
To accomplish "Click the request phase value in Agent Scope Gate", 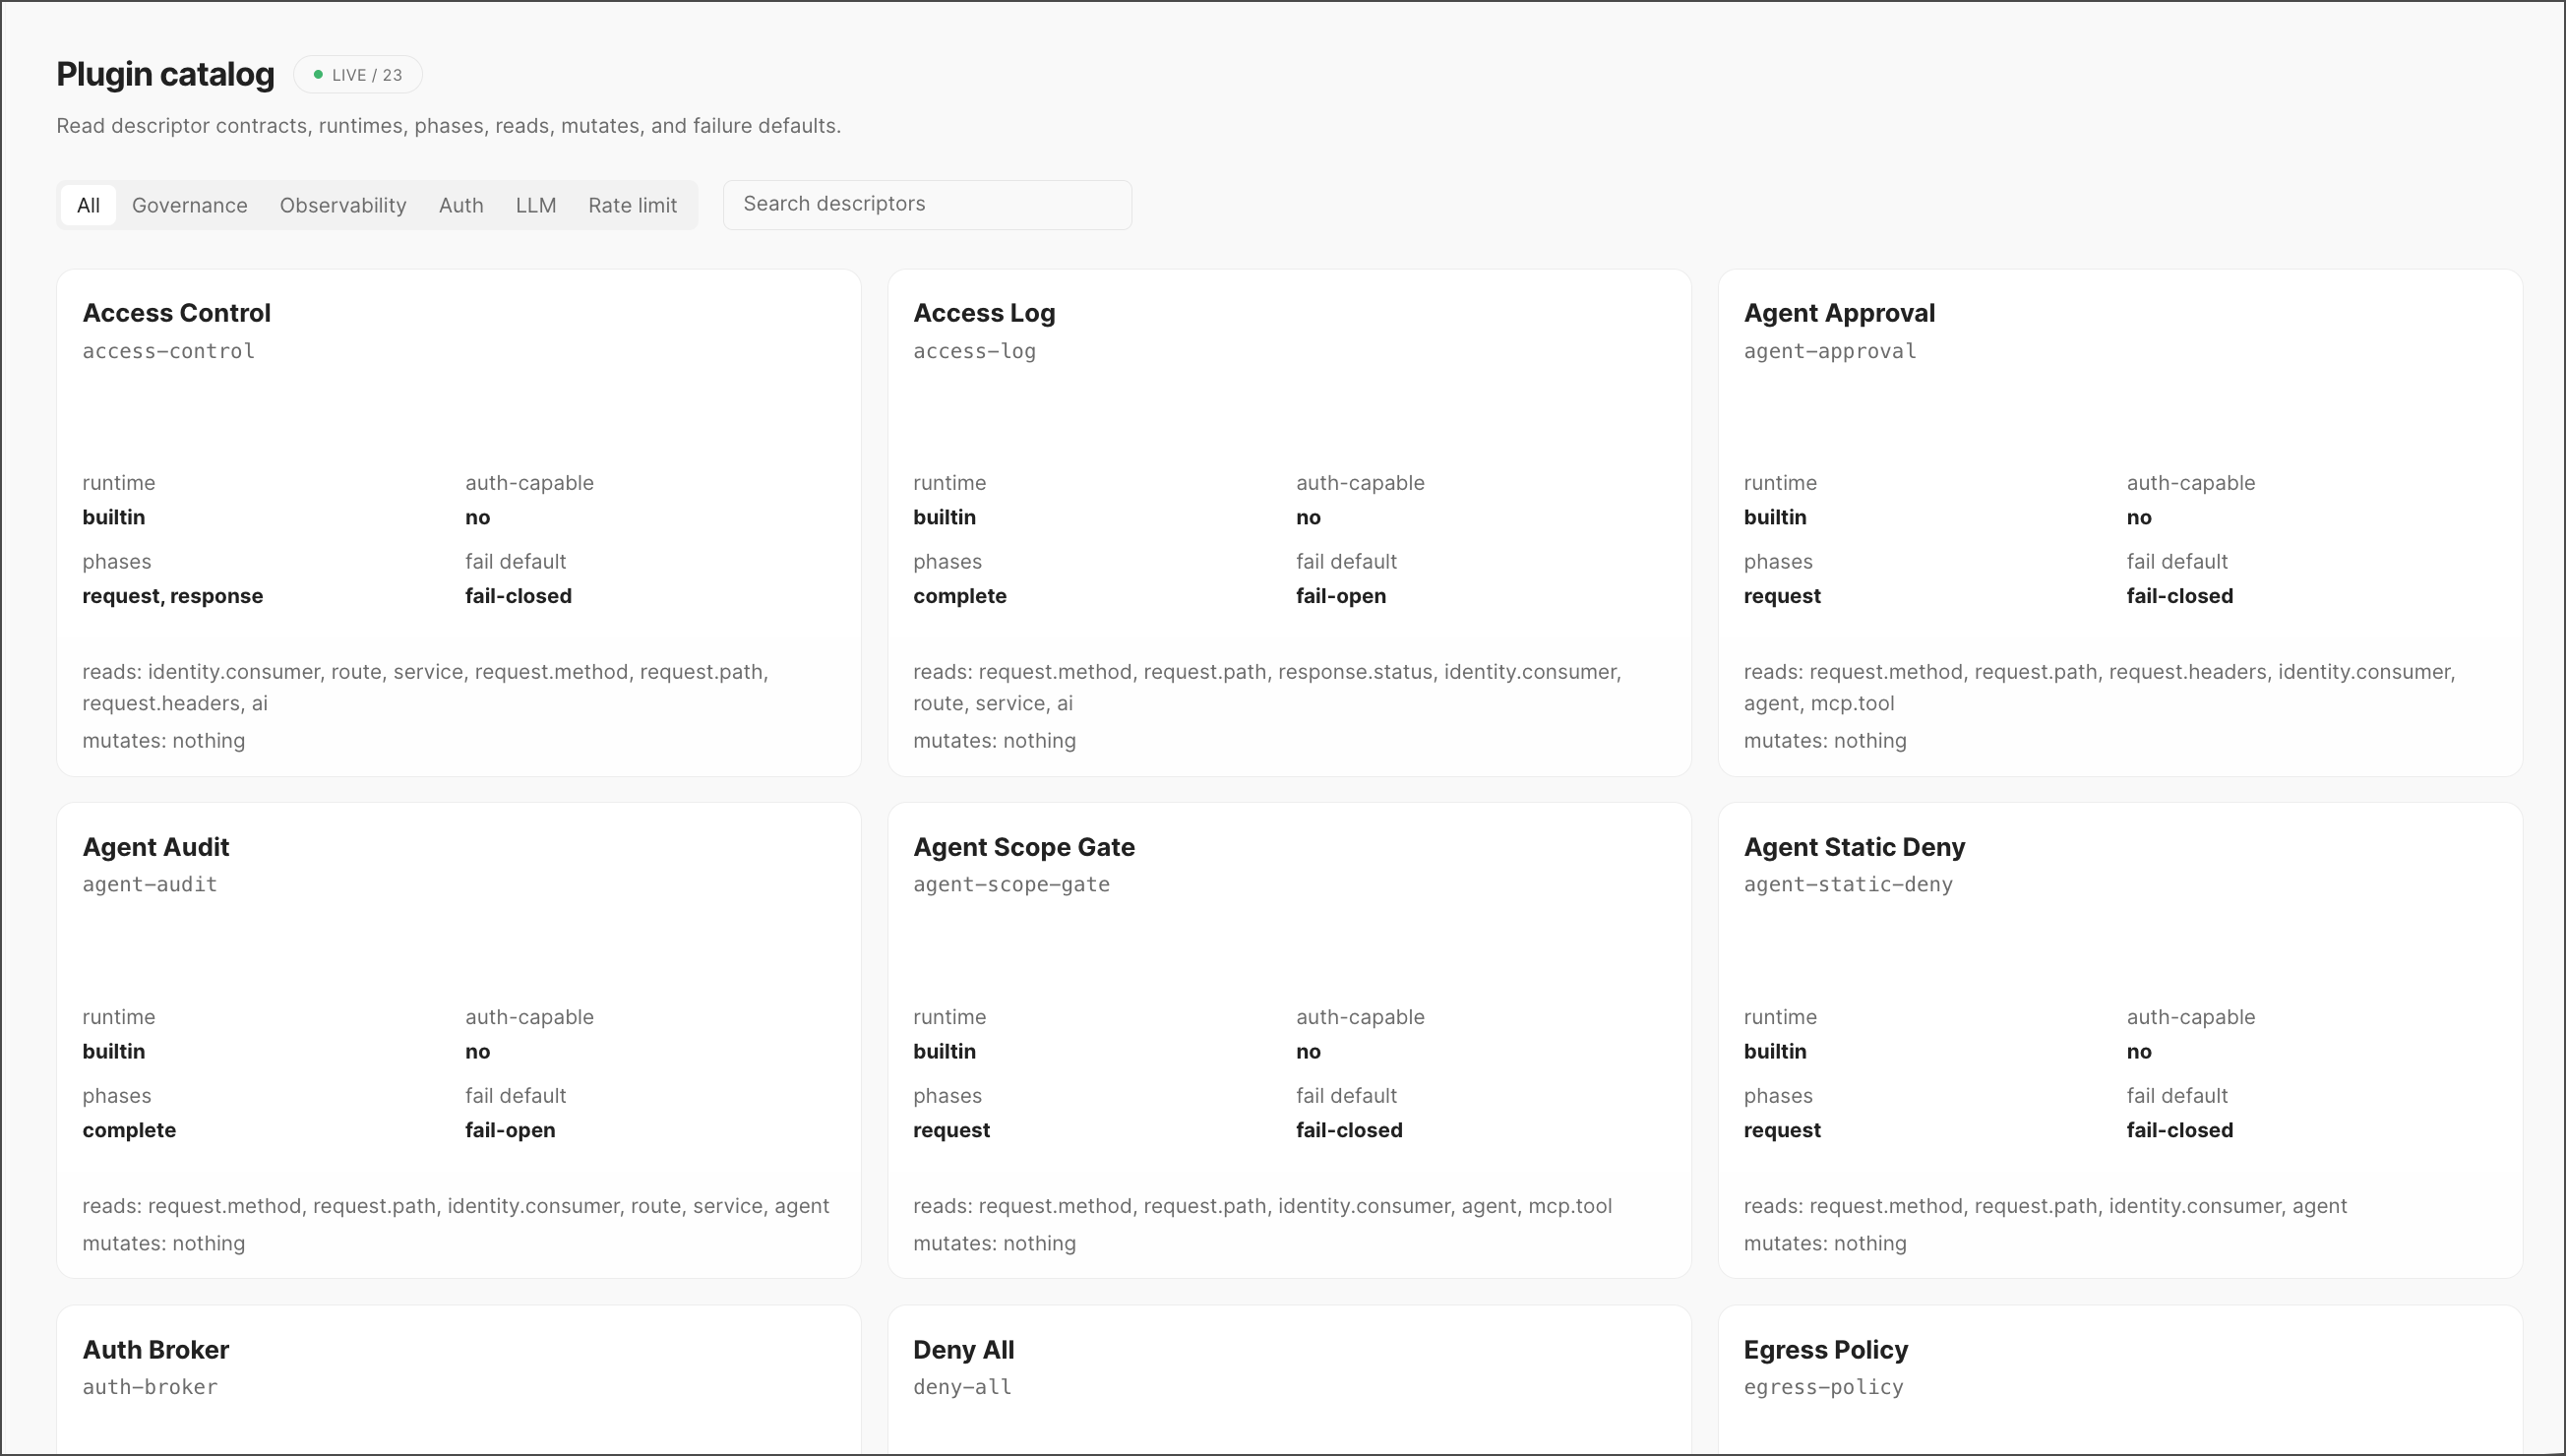I will click(x=951, y=1130).
